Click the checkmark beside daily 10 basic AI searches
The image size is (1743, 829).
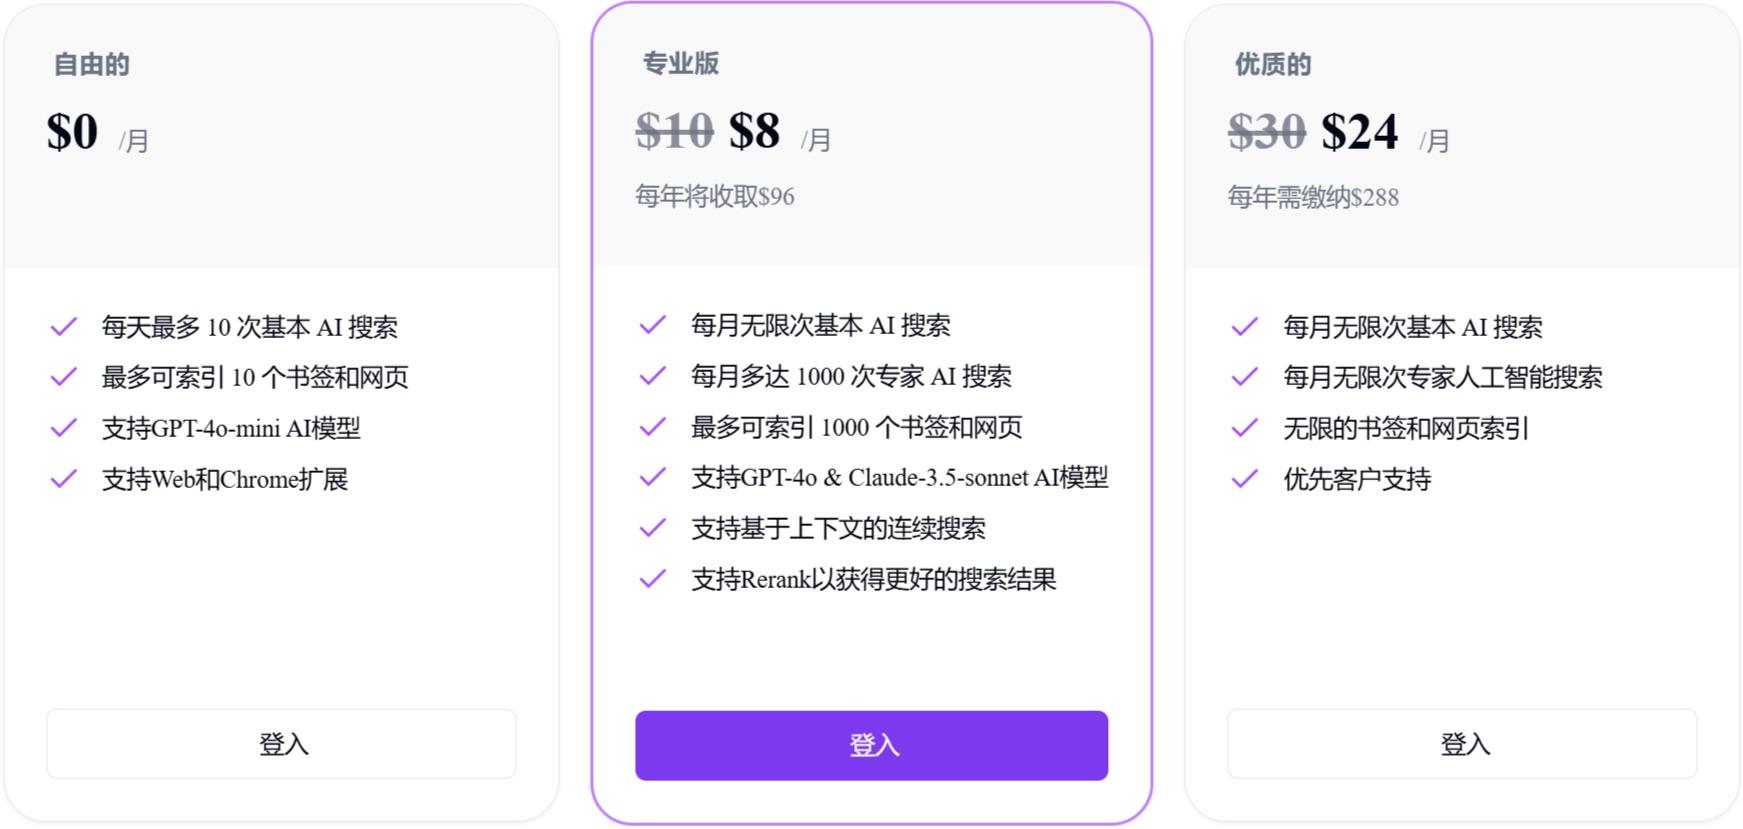coord(64,325)
